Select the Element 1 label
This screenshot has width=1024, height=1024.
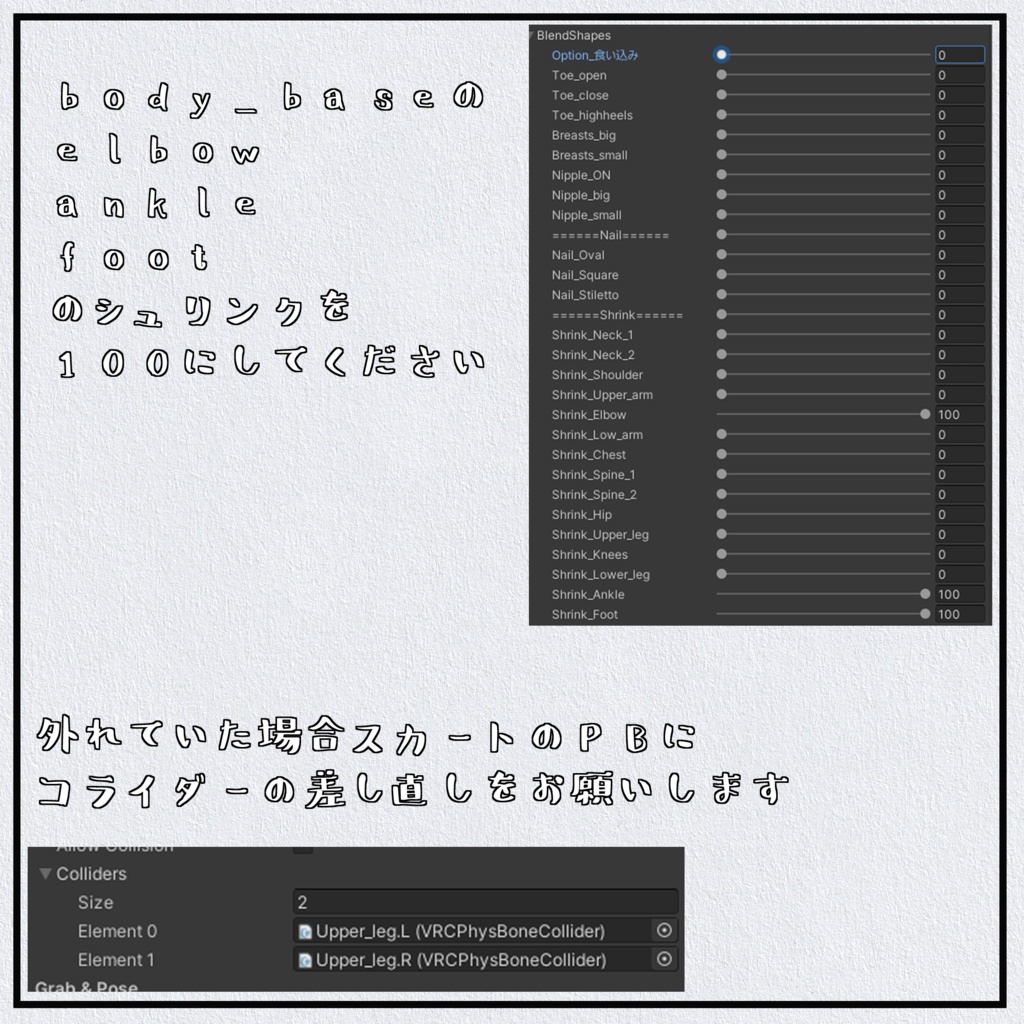116,959
